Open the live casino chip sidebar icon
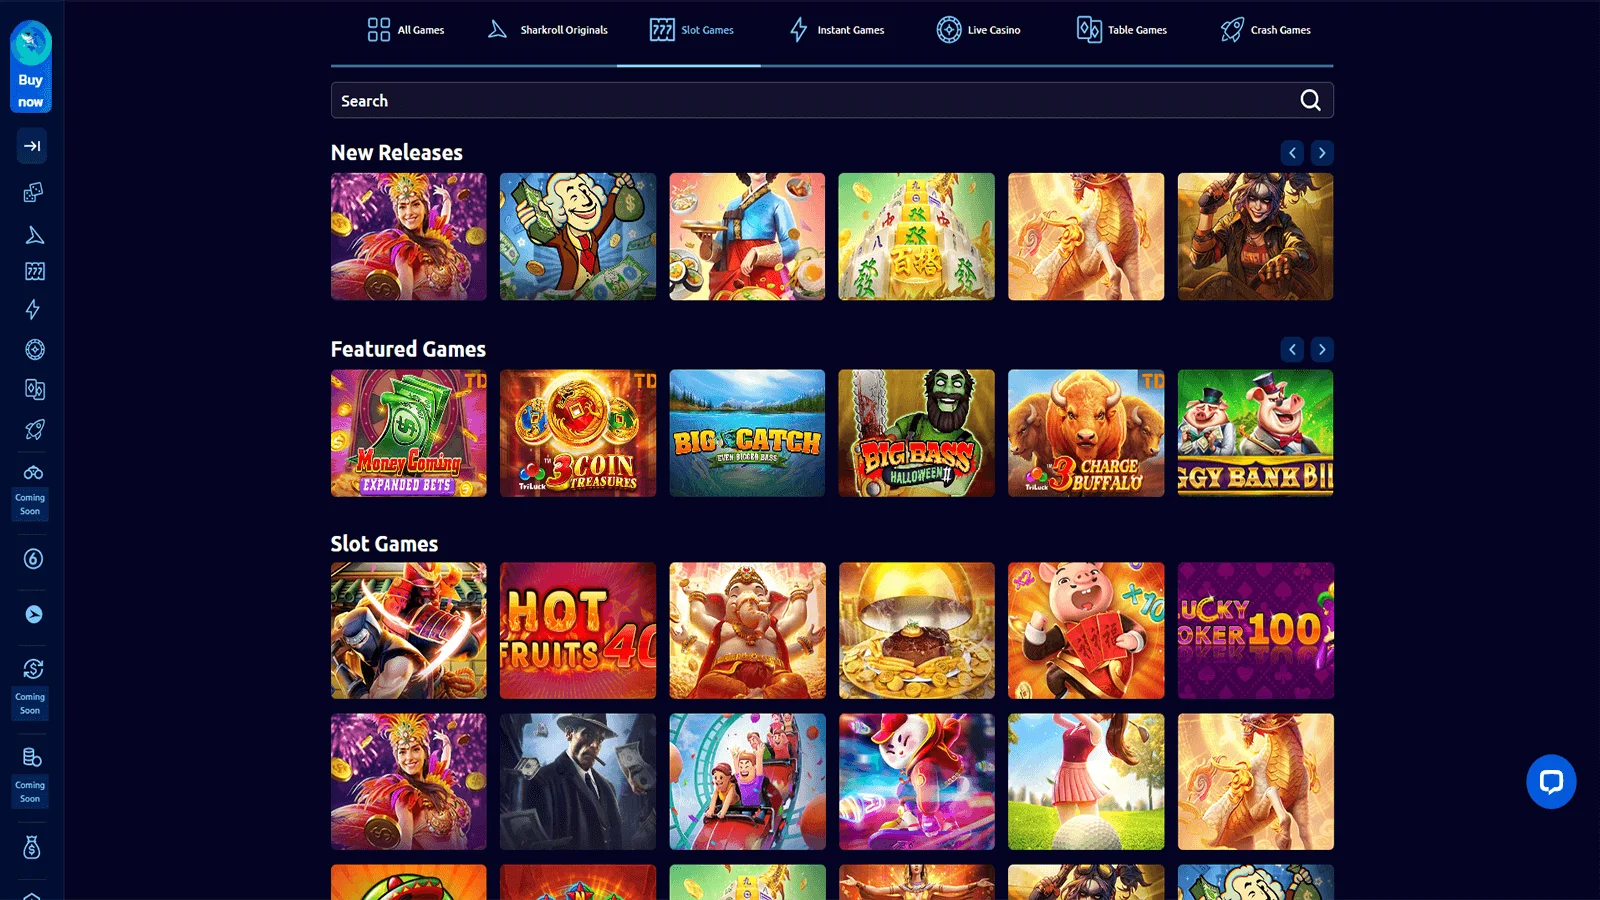This screenshot has width=1600, height=900. (35, 349)
